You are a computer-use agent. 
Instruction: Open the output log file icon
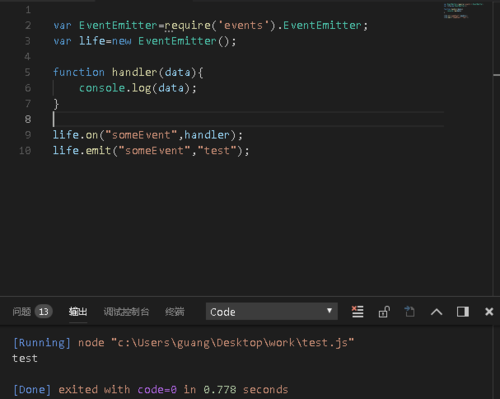click(410, 312)
